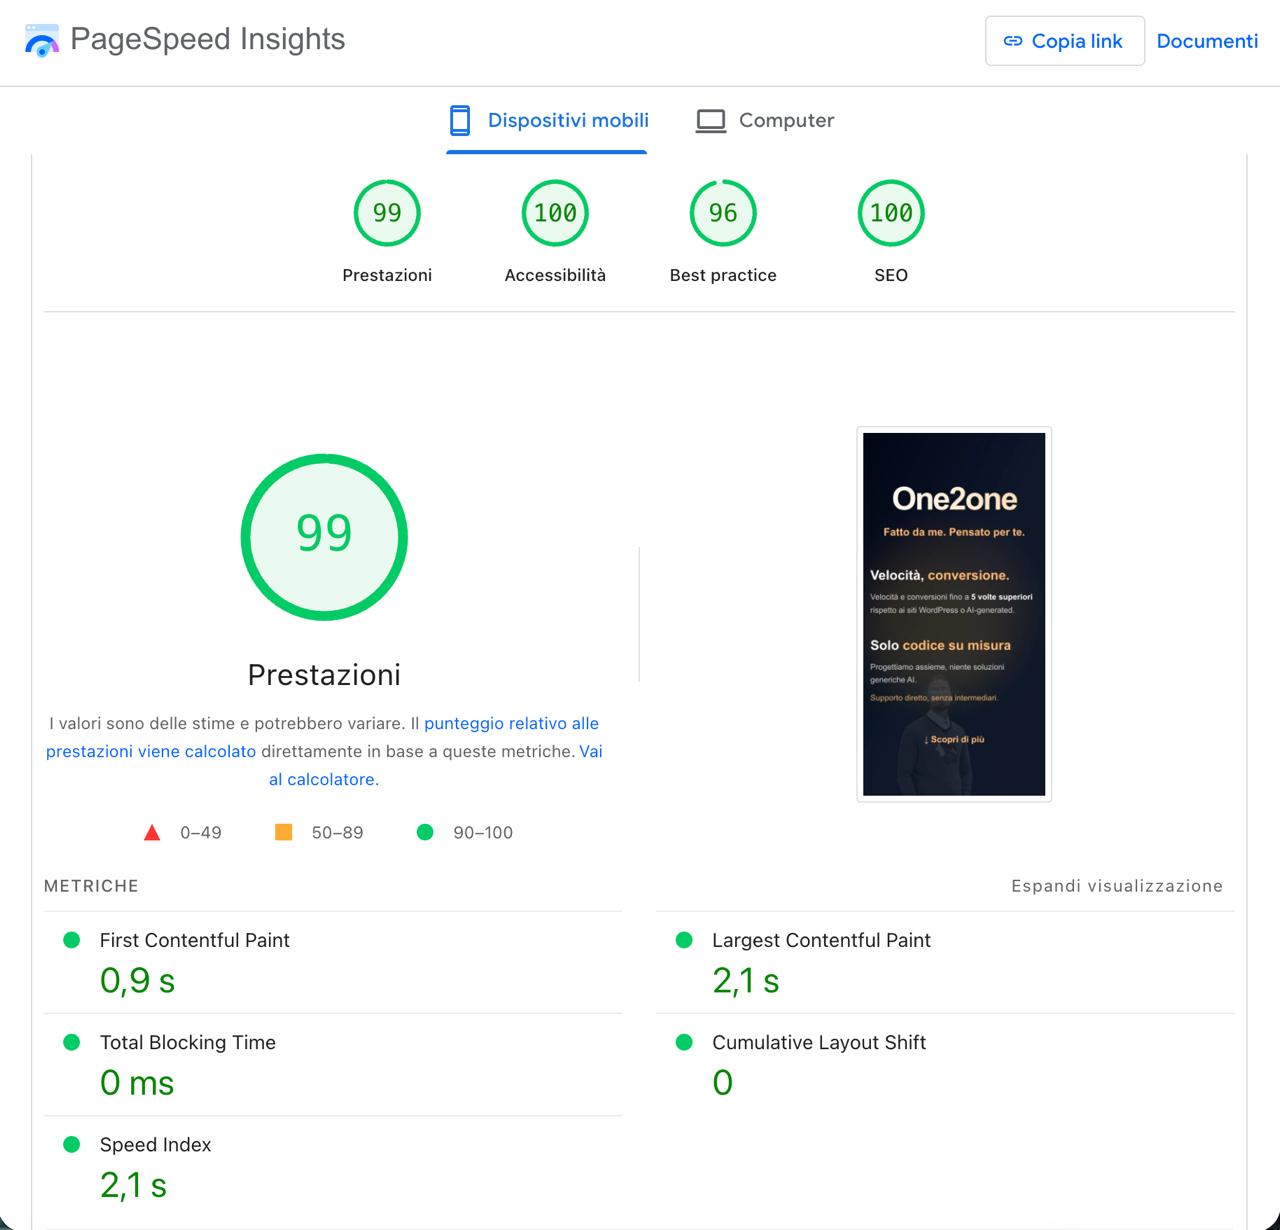1280x1230 pixels.
Task: Click the orange square in the 50–89 legend
Action: pos(284,831)
